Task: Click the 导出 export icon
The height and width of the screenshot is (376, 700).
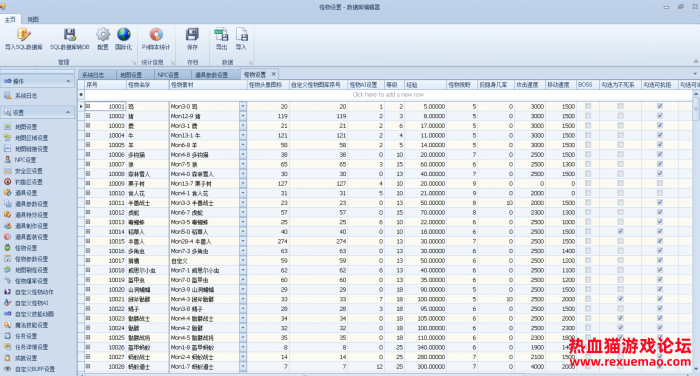Action: click(221, 35)
